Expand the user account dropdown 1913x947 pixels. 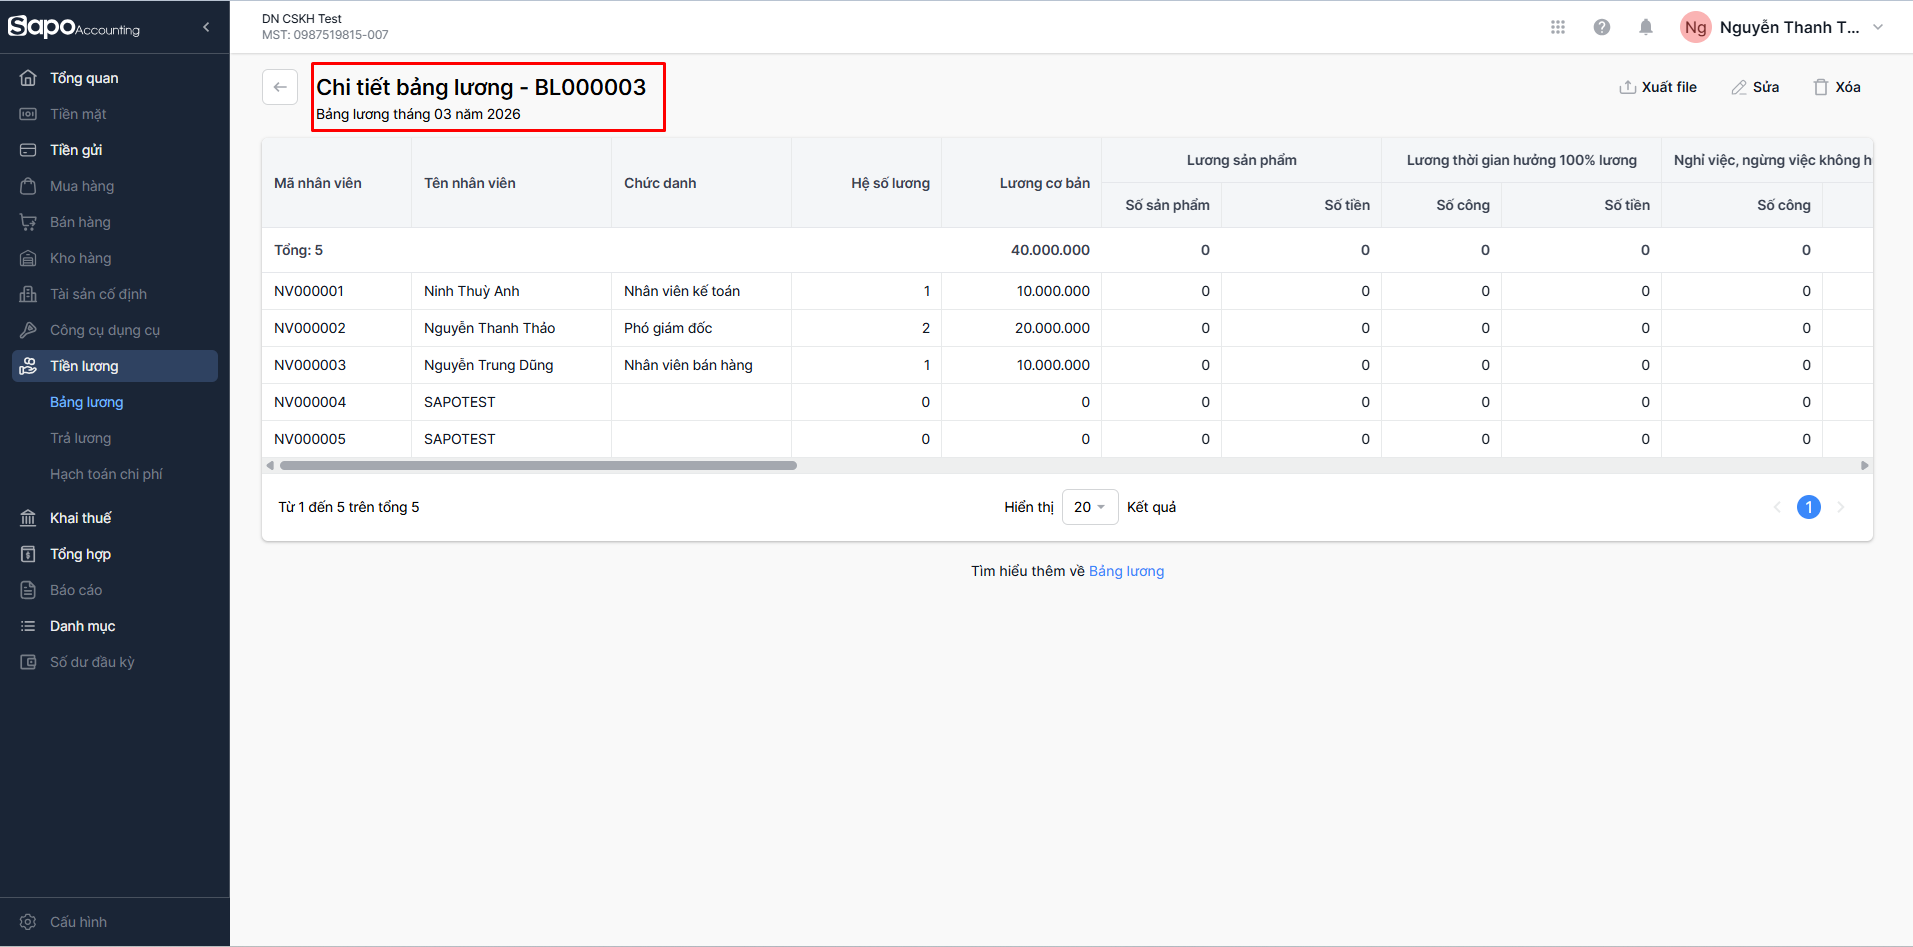click(x=1877, y=27)
